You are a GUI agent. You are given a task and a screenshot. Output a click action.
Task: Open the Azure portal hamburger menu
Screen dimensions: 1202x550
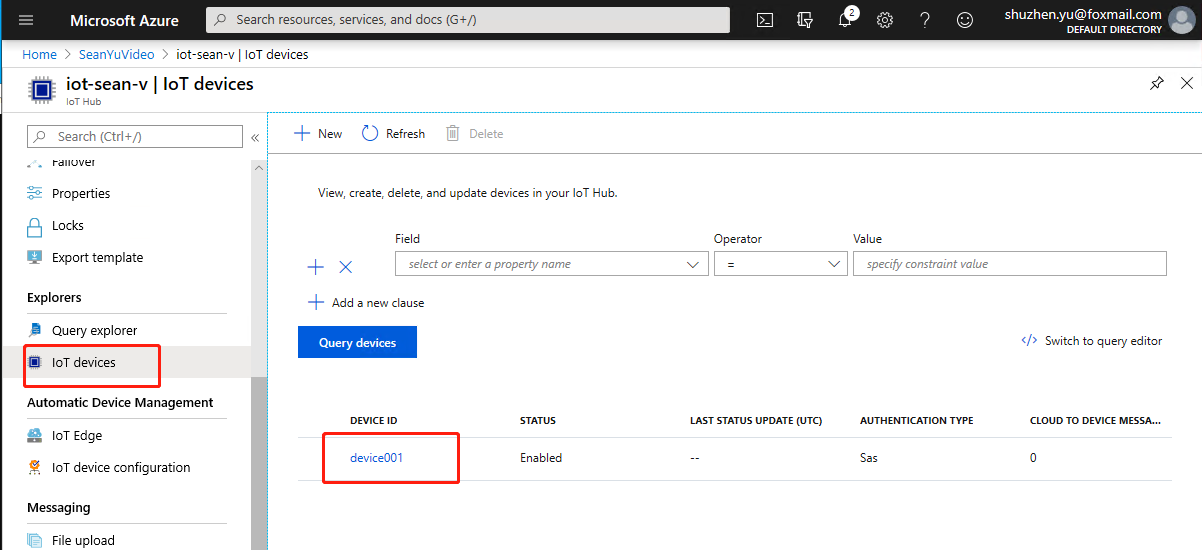27,20
